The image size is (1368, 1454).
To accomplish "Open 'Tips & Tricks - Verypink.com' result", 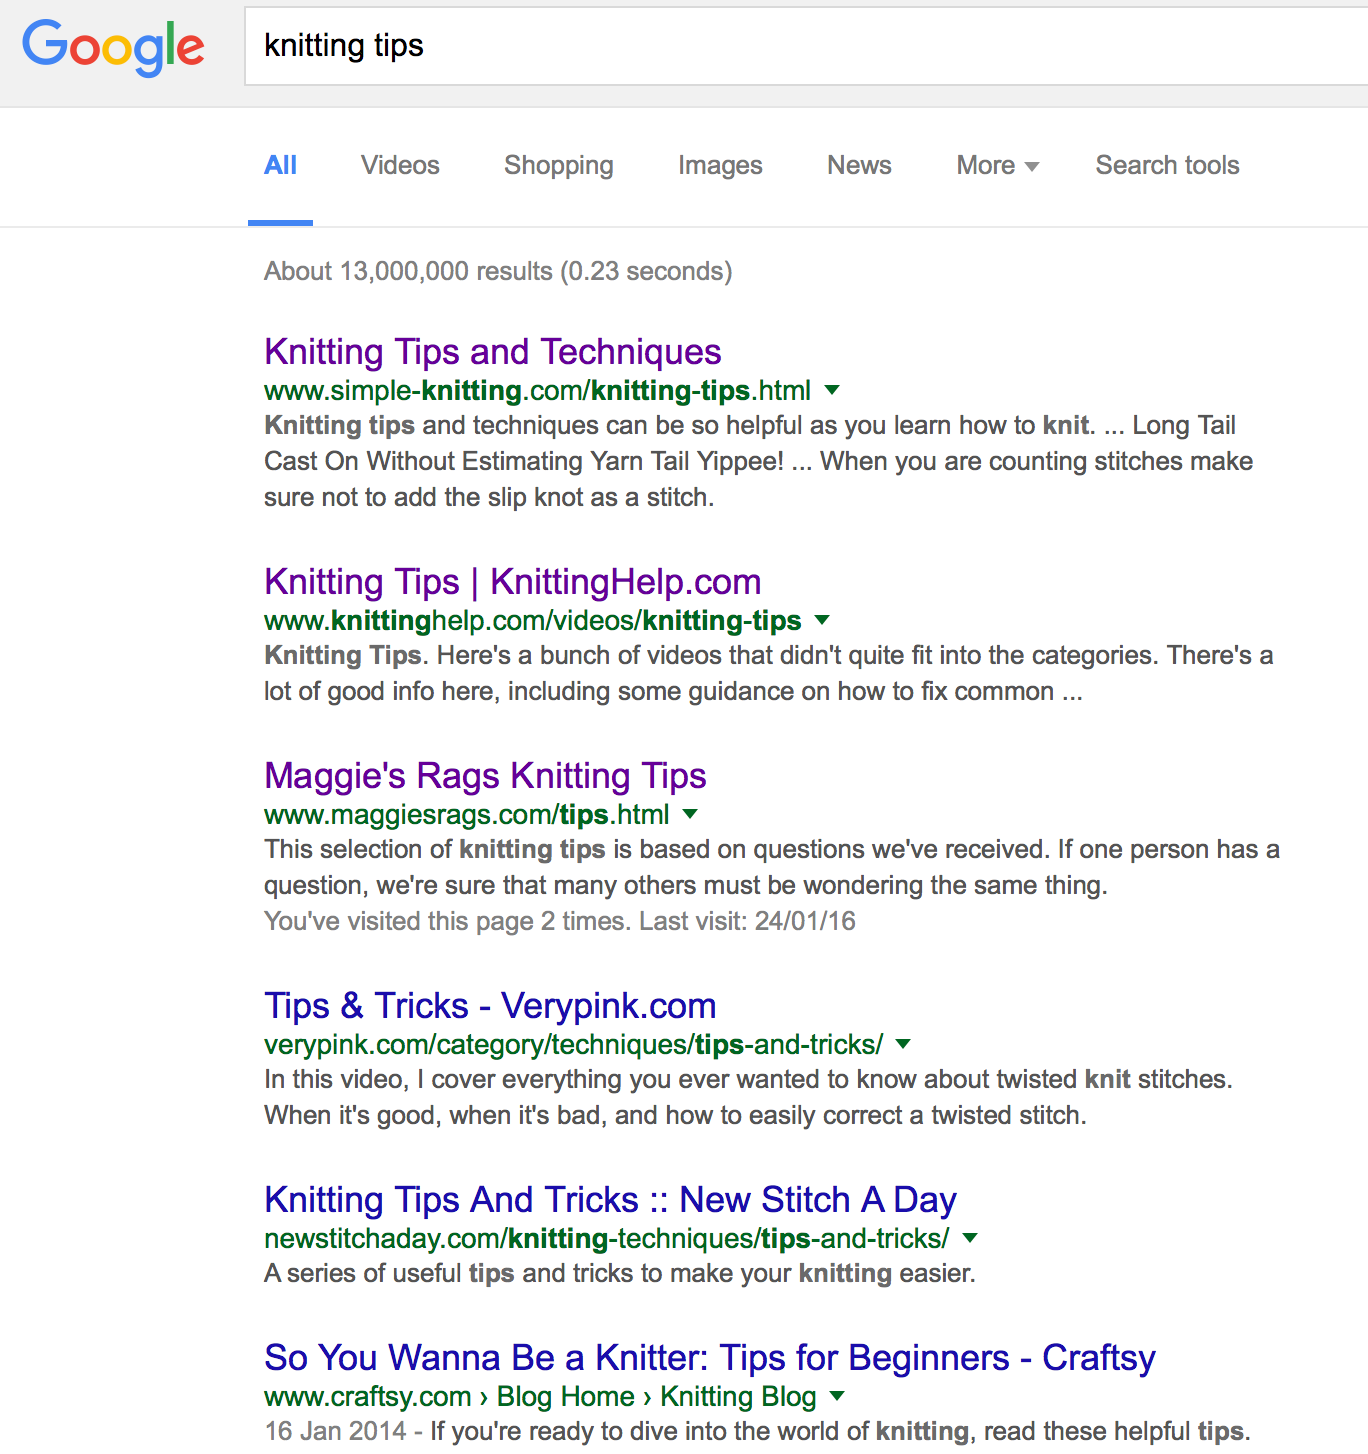I will [x=490, y=1006].
